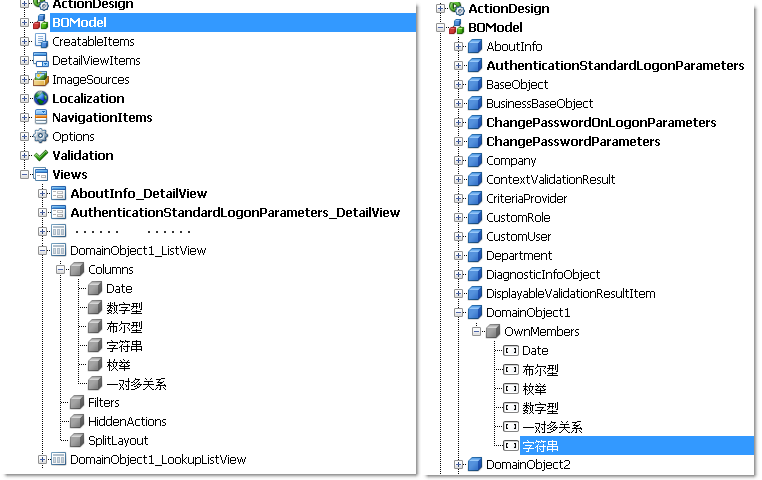Select AuthenticationStandardLogonParameters in right tree

[615, 66]
